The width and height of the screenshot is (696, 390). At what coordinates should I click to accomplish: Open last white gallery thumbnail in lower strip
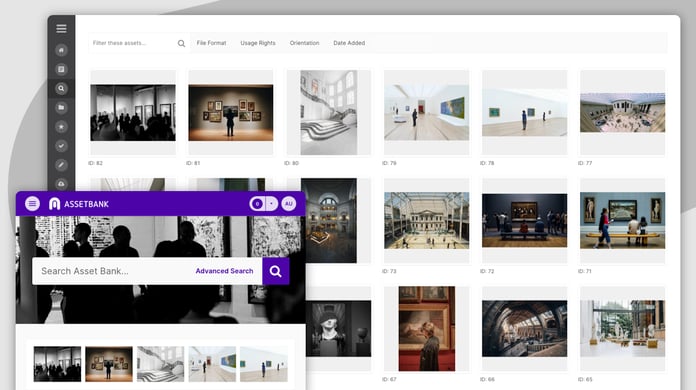(264, 364)
